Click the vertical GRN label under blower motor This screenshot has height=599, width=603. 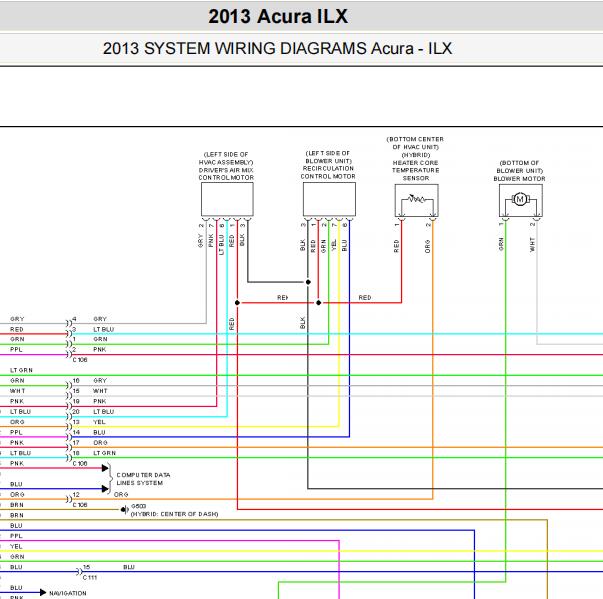[x=501, y=244]
